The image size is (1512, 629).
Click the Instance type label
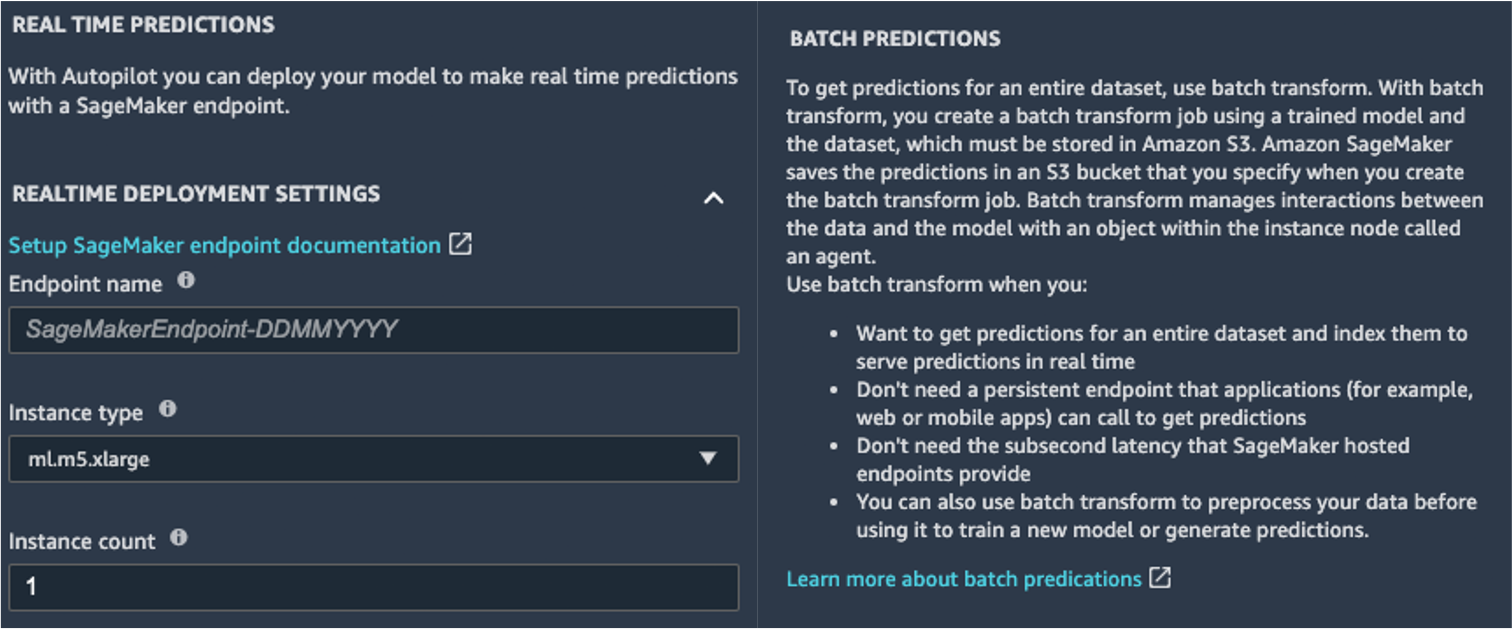click(76, 413)
